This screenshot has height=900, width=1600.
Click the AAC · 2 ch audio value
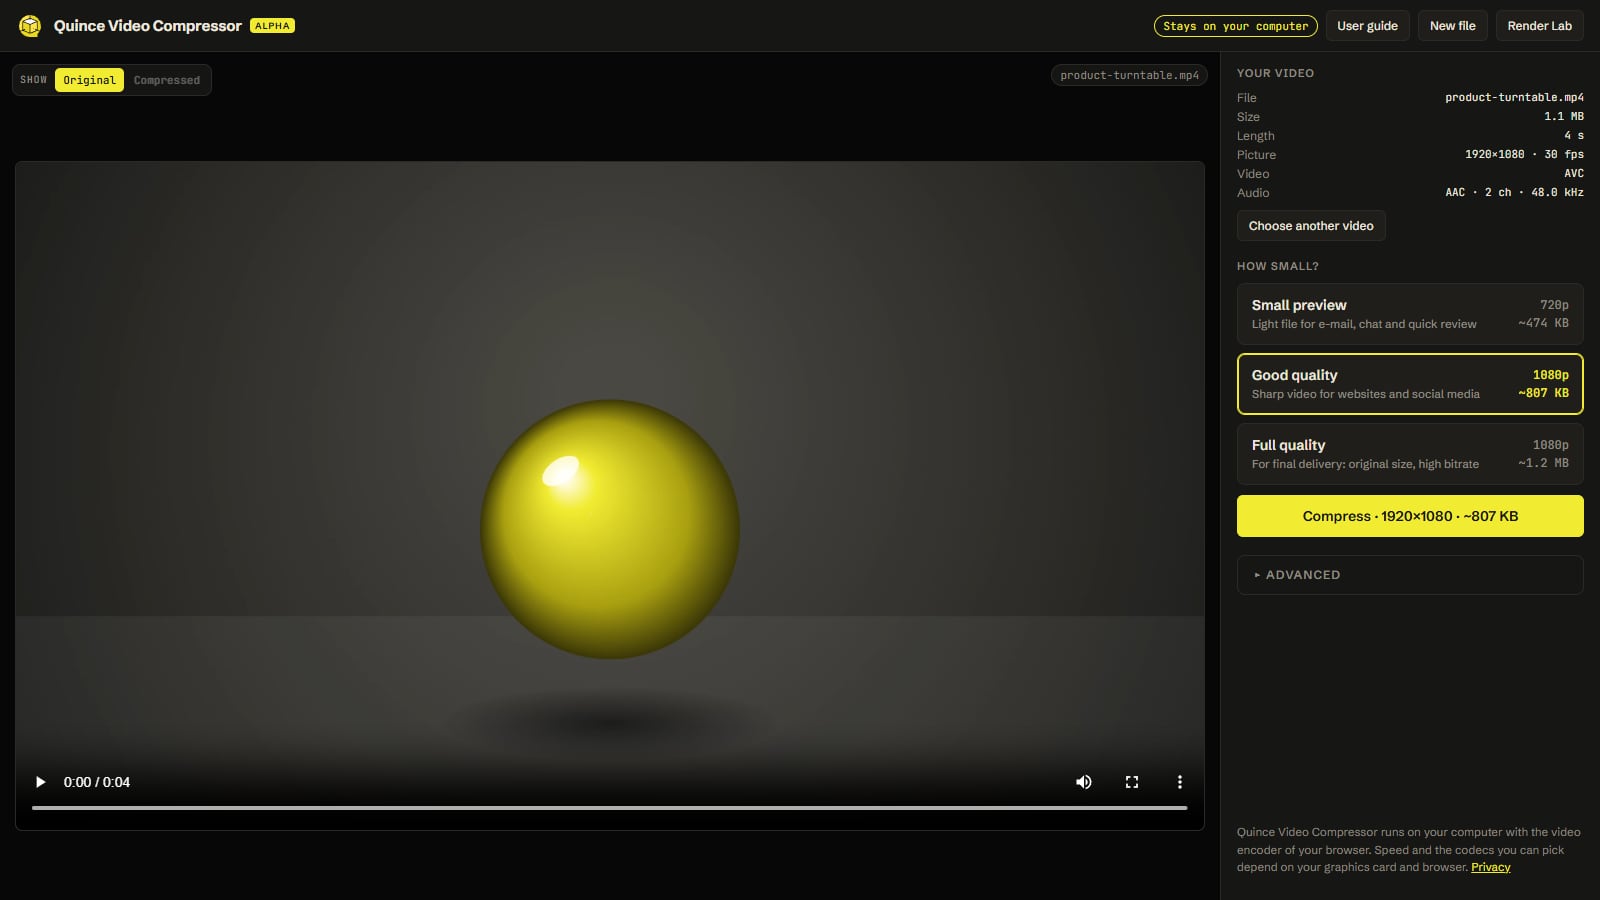1514,192
